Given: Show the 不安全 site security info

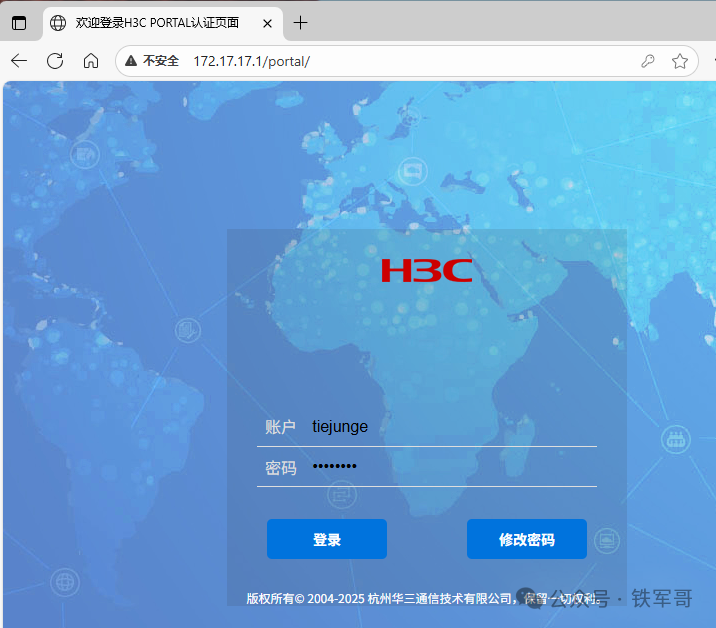Looking at the screenshot, I should pyautogui.click(x=152, y=61).
